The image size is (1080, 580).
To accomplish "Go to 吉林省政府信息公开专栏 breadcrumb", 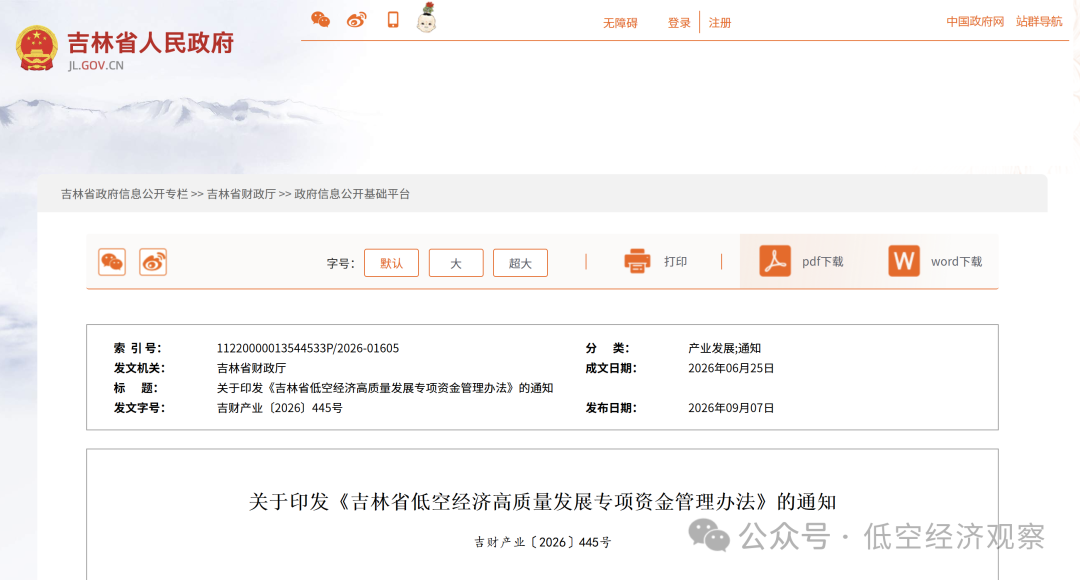I will 124,194.
